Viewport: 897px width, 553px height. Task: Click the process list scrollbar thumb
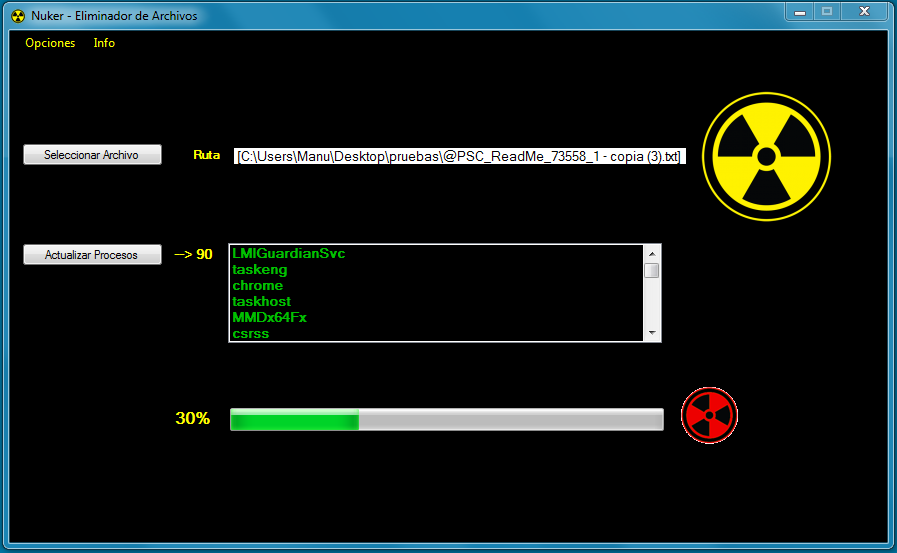(x=652, y=270)
